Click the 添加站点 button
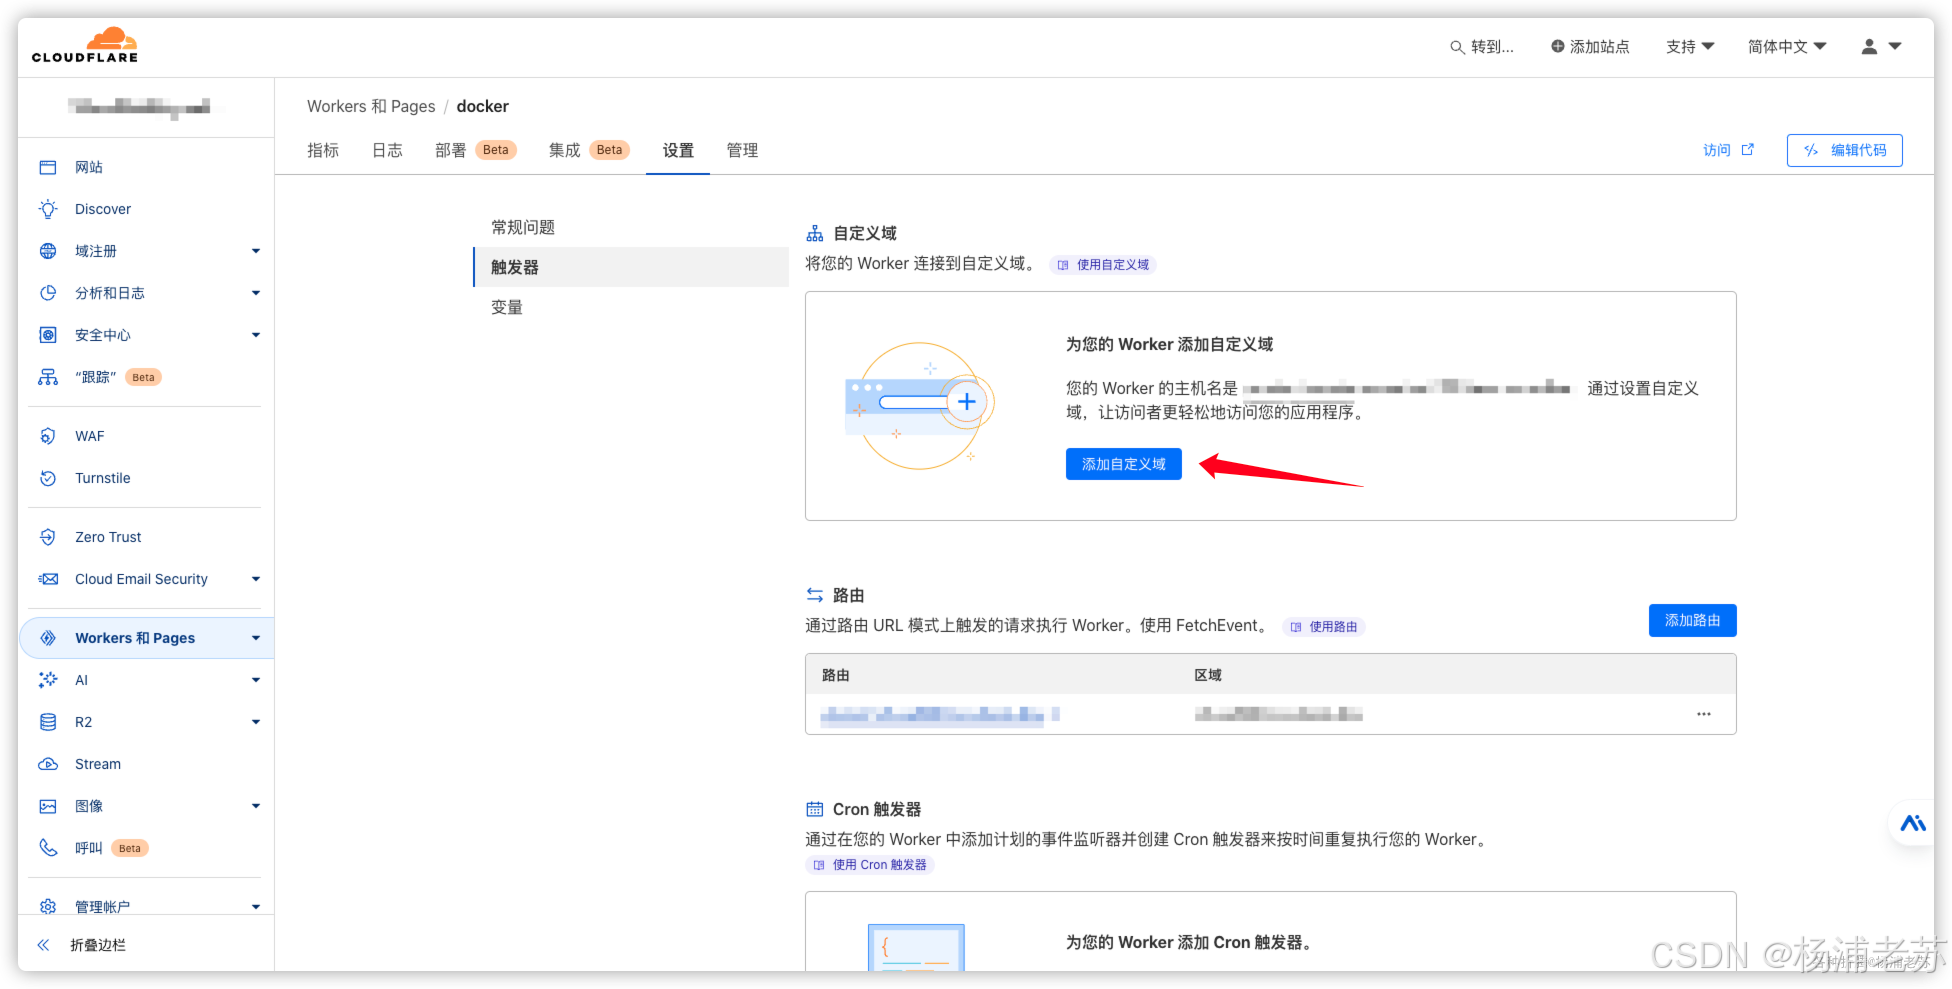This screenshot has height=989, width=1952. click(1590, 47)
